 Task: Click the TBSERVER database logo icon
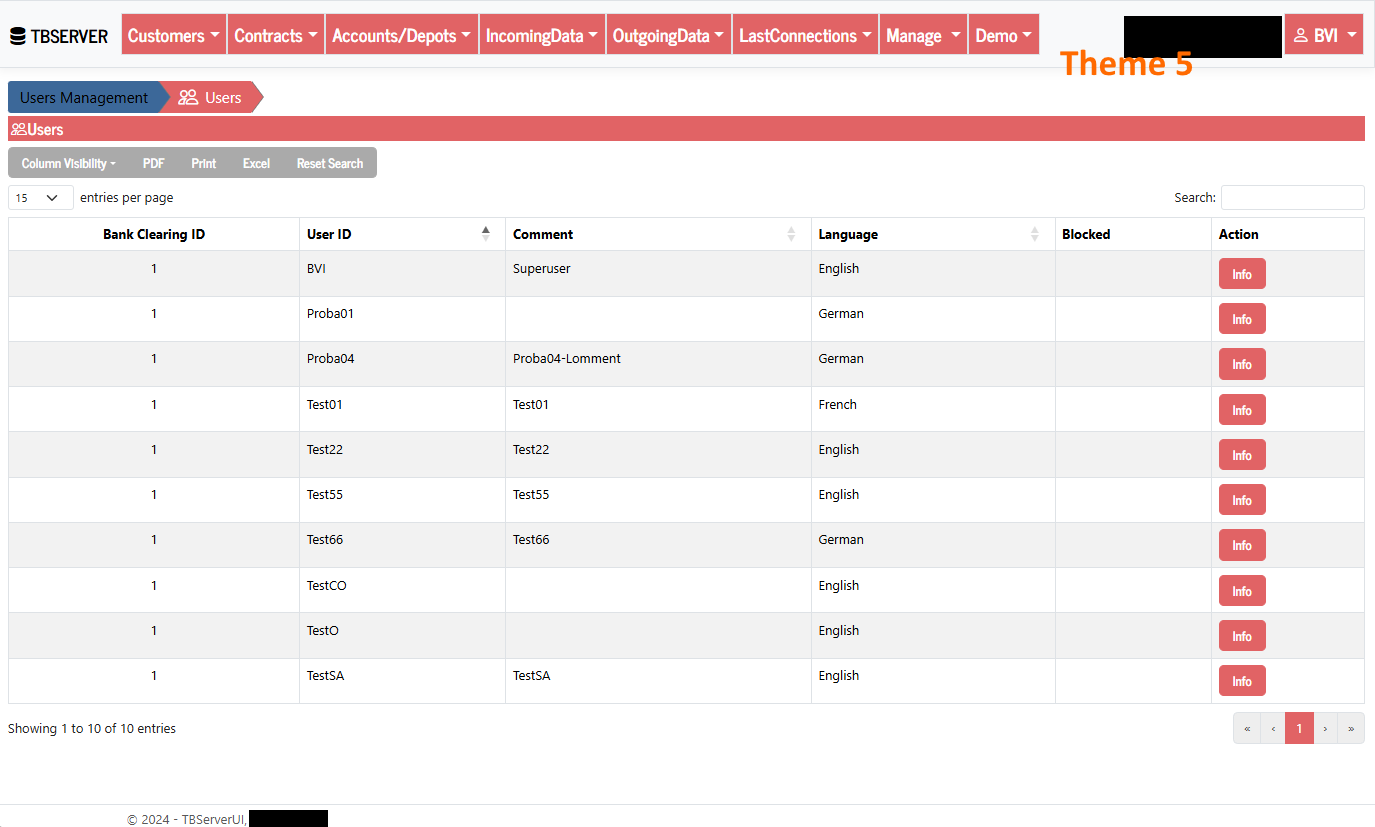[x=17, y=37]
